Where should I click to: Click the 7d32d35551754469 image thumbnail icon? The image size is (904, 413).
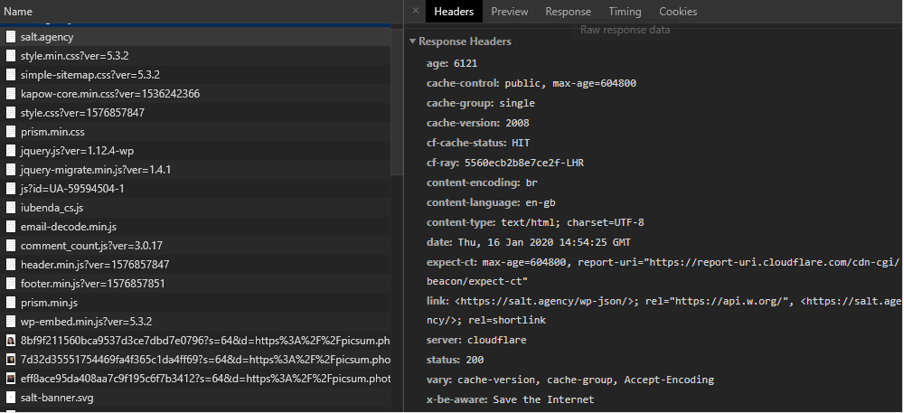[10, 360]
